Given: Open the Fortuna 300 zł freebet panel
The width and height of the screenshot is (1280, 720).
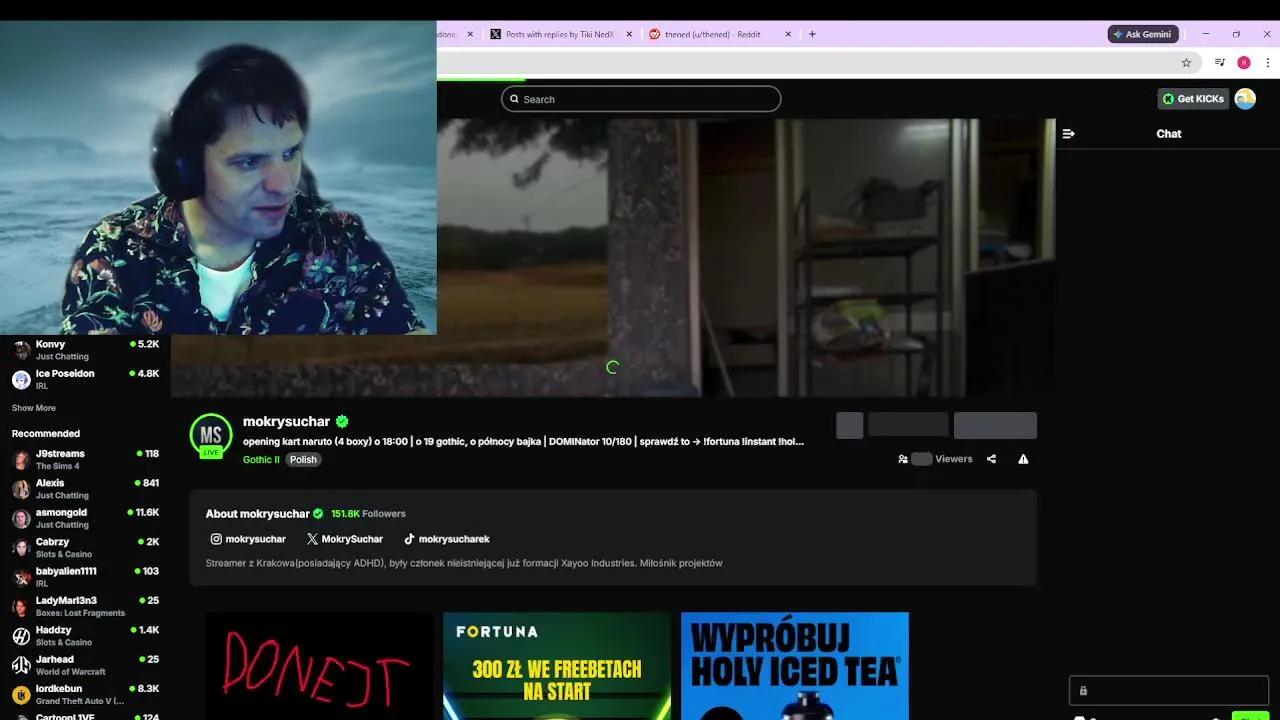Looking at the screenshot, I should [x=557, y=666].
